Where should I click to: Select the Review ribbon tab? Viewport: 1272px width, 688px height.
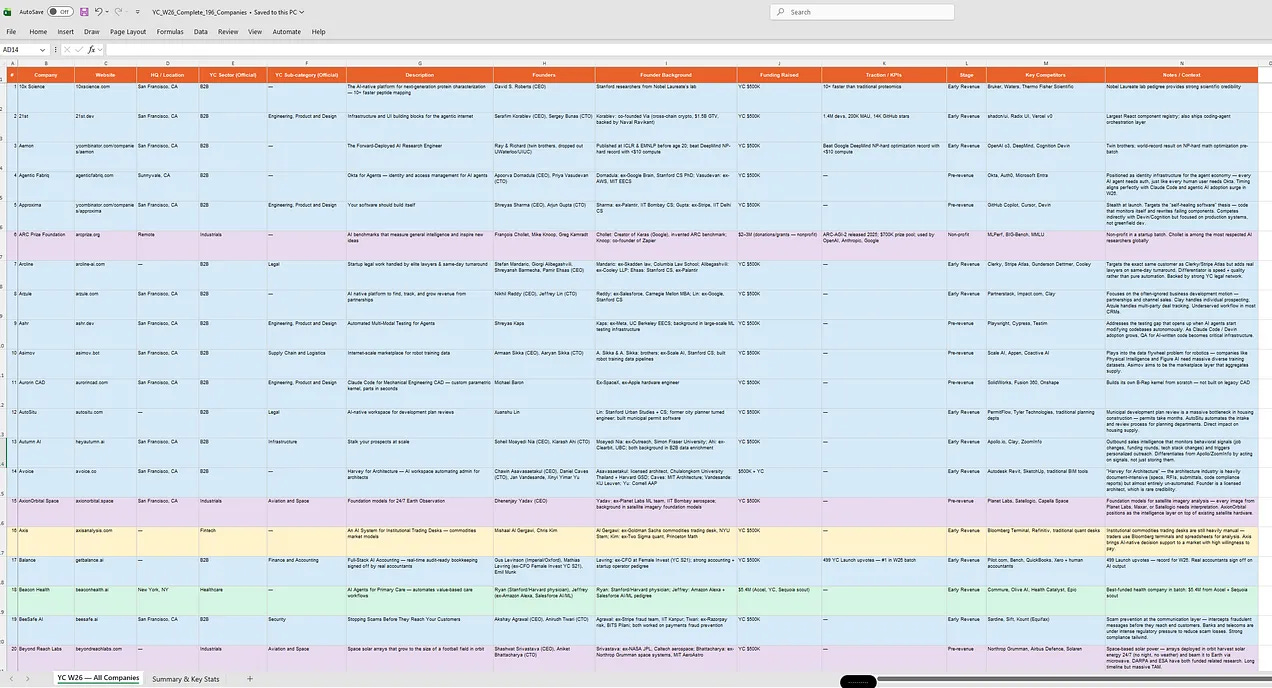(228, 32)
